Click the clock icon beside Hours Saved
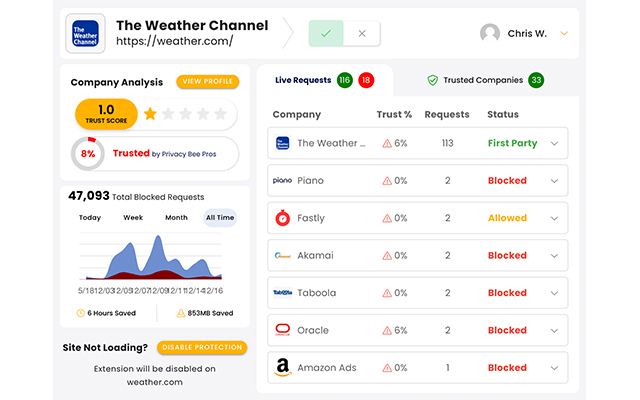 tap(80, 313)
